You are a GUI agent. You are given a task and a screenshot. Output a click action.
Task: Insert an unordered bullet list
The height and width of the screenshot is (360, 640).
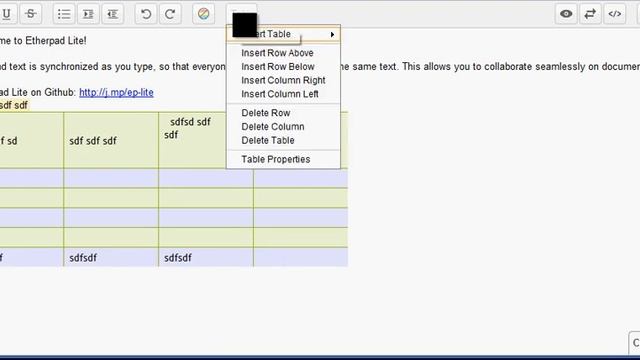click(64, 14)
